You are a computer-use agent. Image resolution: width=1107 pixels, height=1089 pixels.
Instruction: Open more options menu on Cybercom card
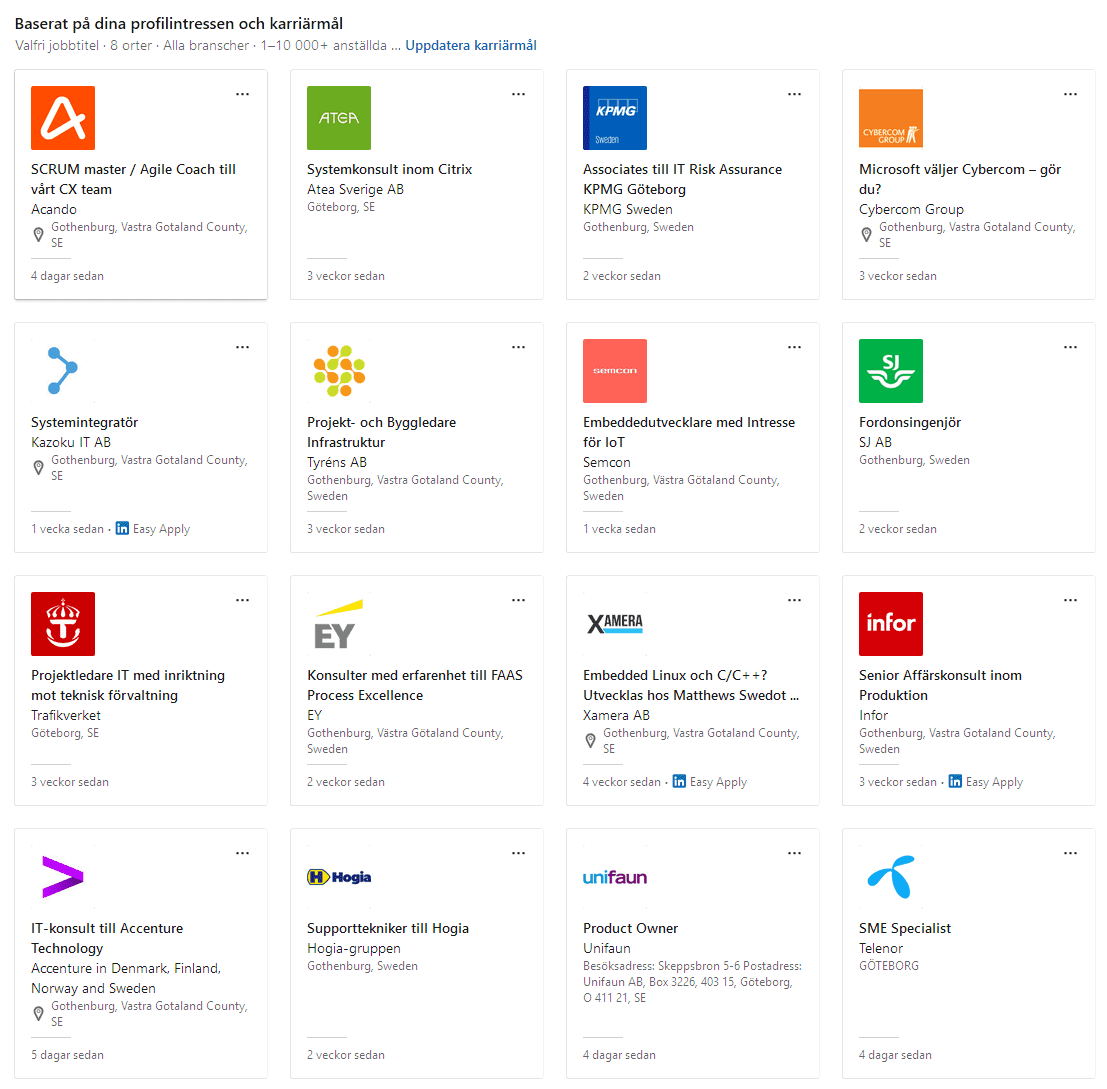tap(1070, 94)
